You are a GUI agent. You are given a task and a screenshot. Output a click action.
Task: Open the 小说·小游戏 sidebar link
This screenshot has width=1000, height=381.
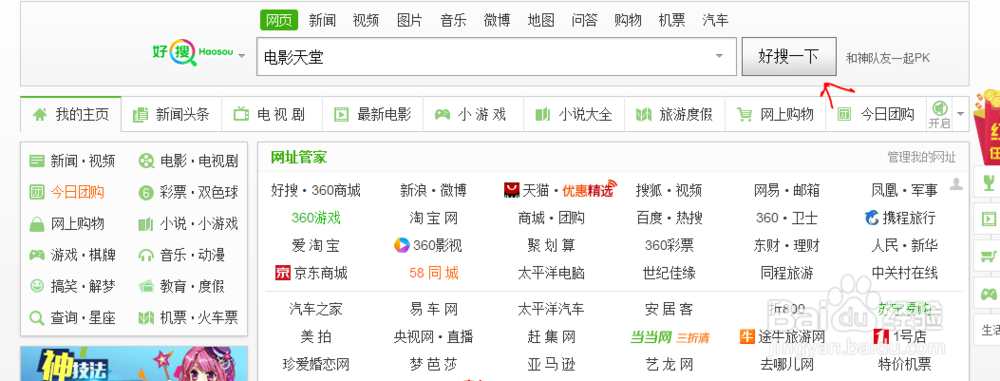tap(198, 224)
